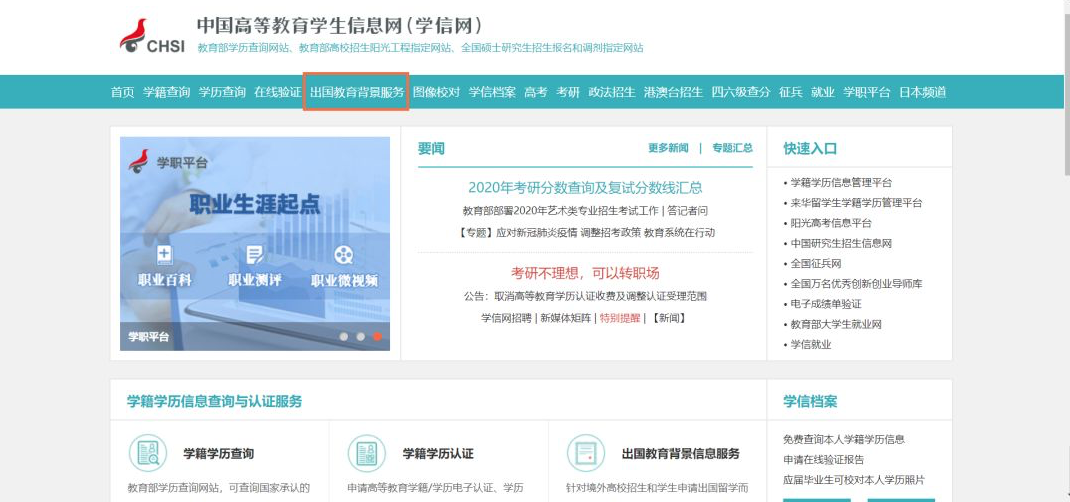Open 全国万名优秀创新创业导师库 link
This screenshot has height=502, width=1070.
856,284
